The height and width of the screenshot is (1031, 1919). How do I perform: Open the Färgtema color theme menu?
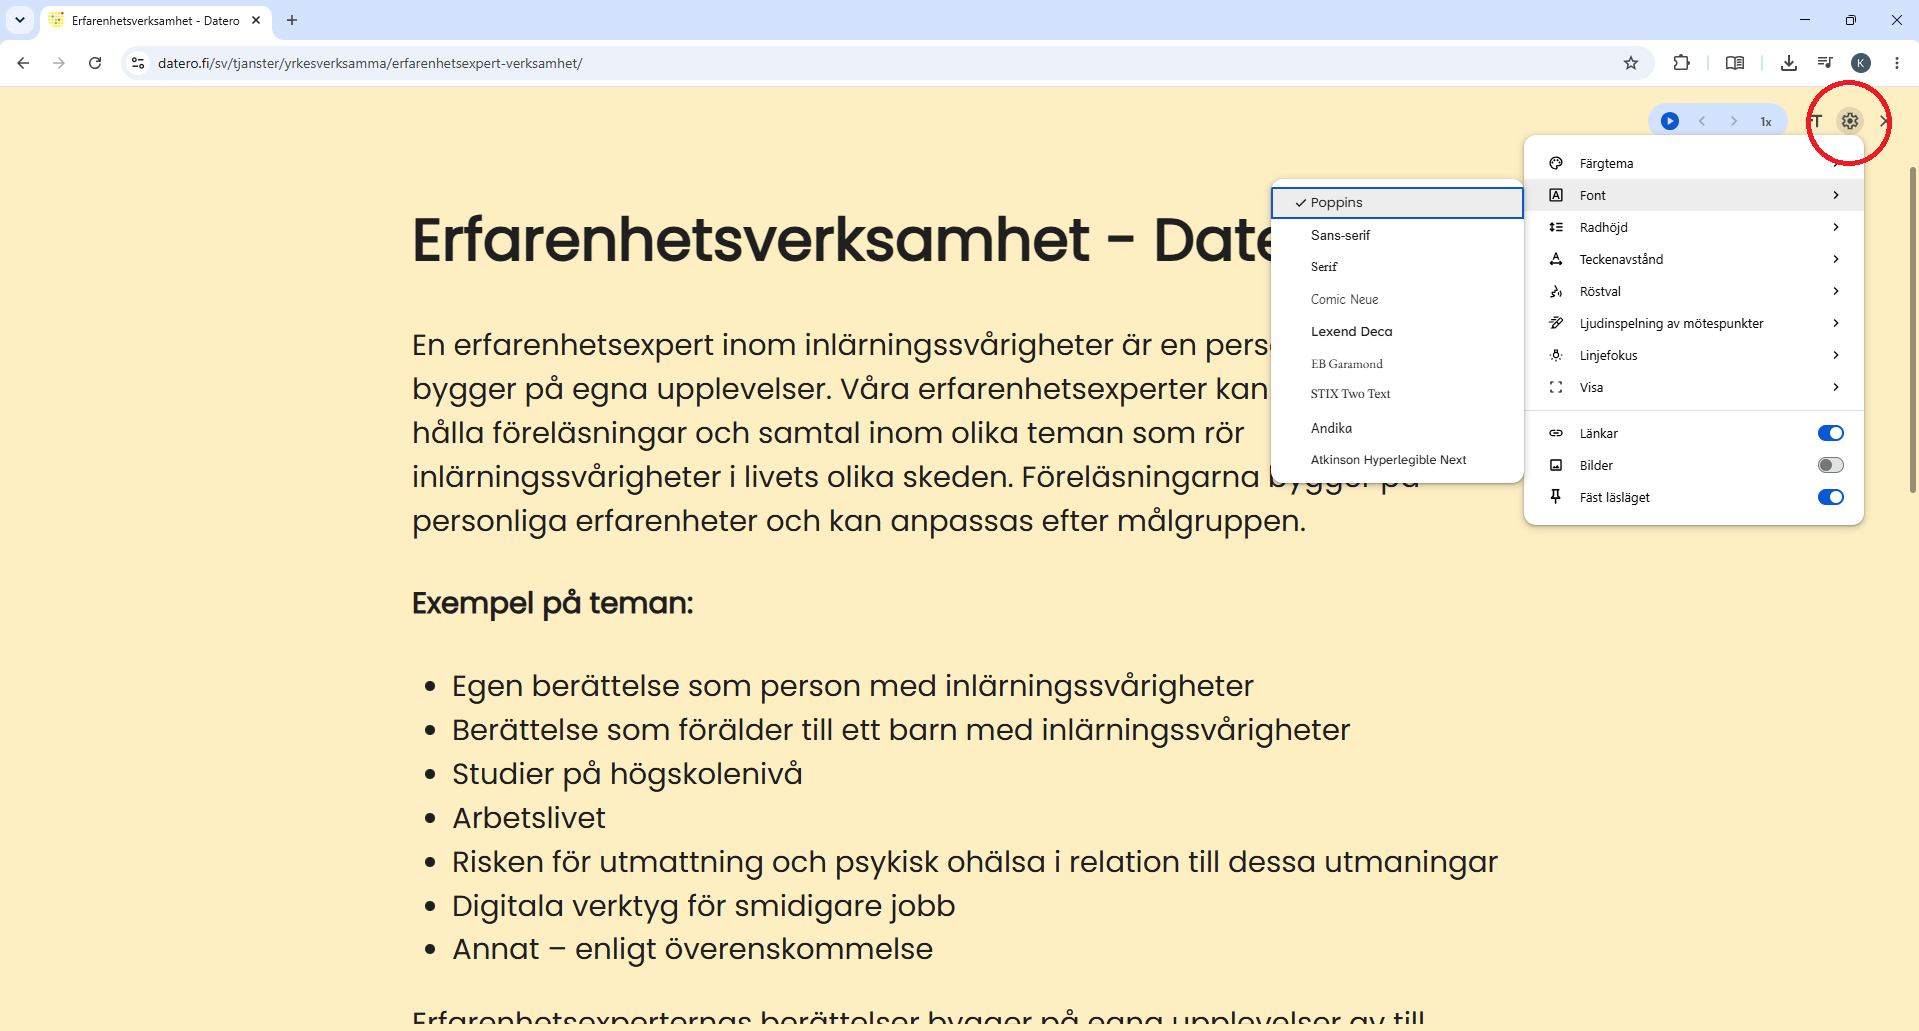point(1693,163)
